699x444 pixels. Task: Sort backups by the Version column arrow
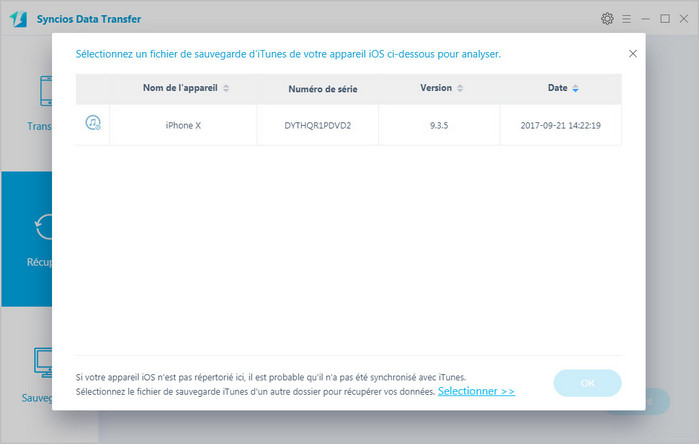pyautogui.click(x=459, y=88)
